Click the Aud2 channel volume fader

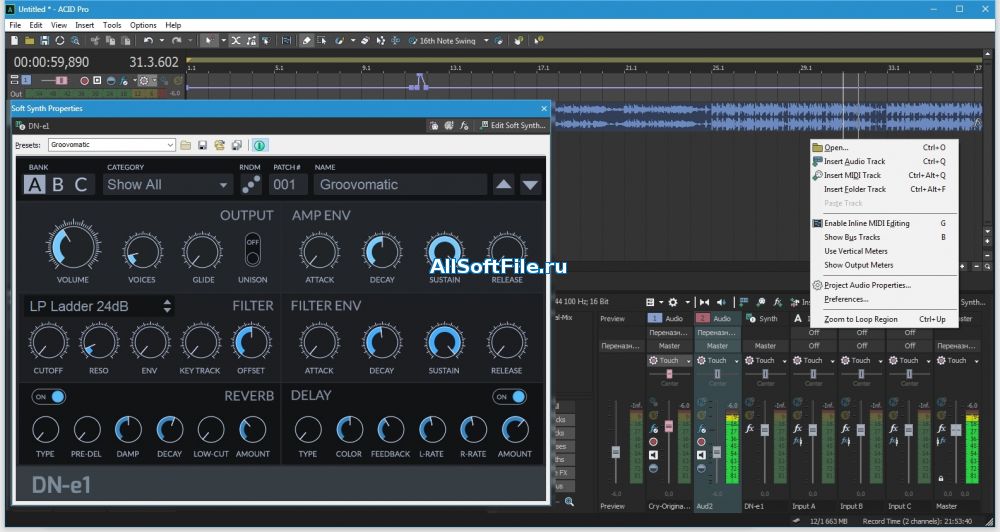tap(717, 452)
